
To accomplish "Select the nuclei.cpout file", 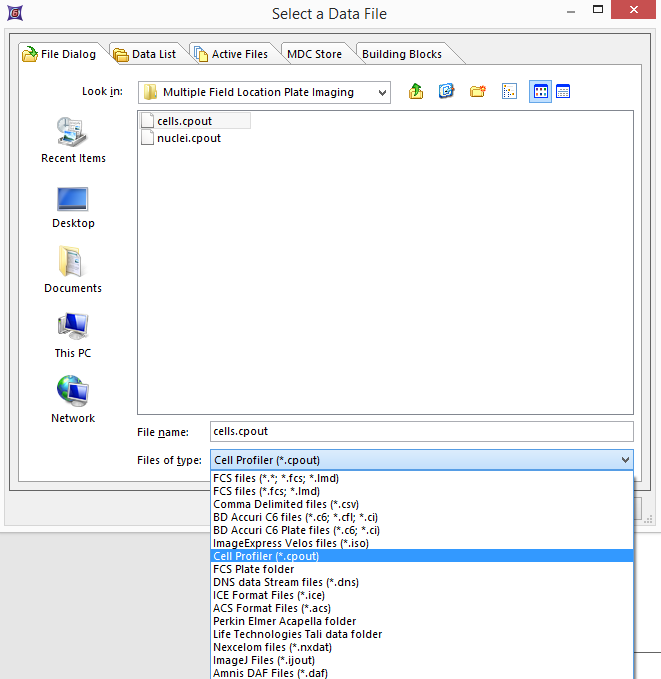I will 189,138.
